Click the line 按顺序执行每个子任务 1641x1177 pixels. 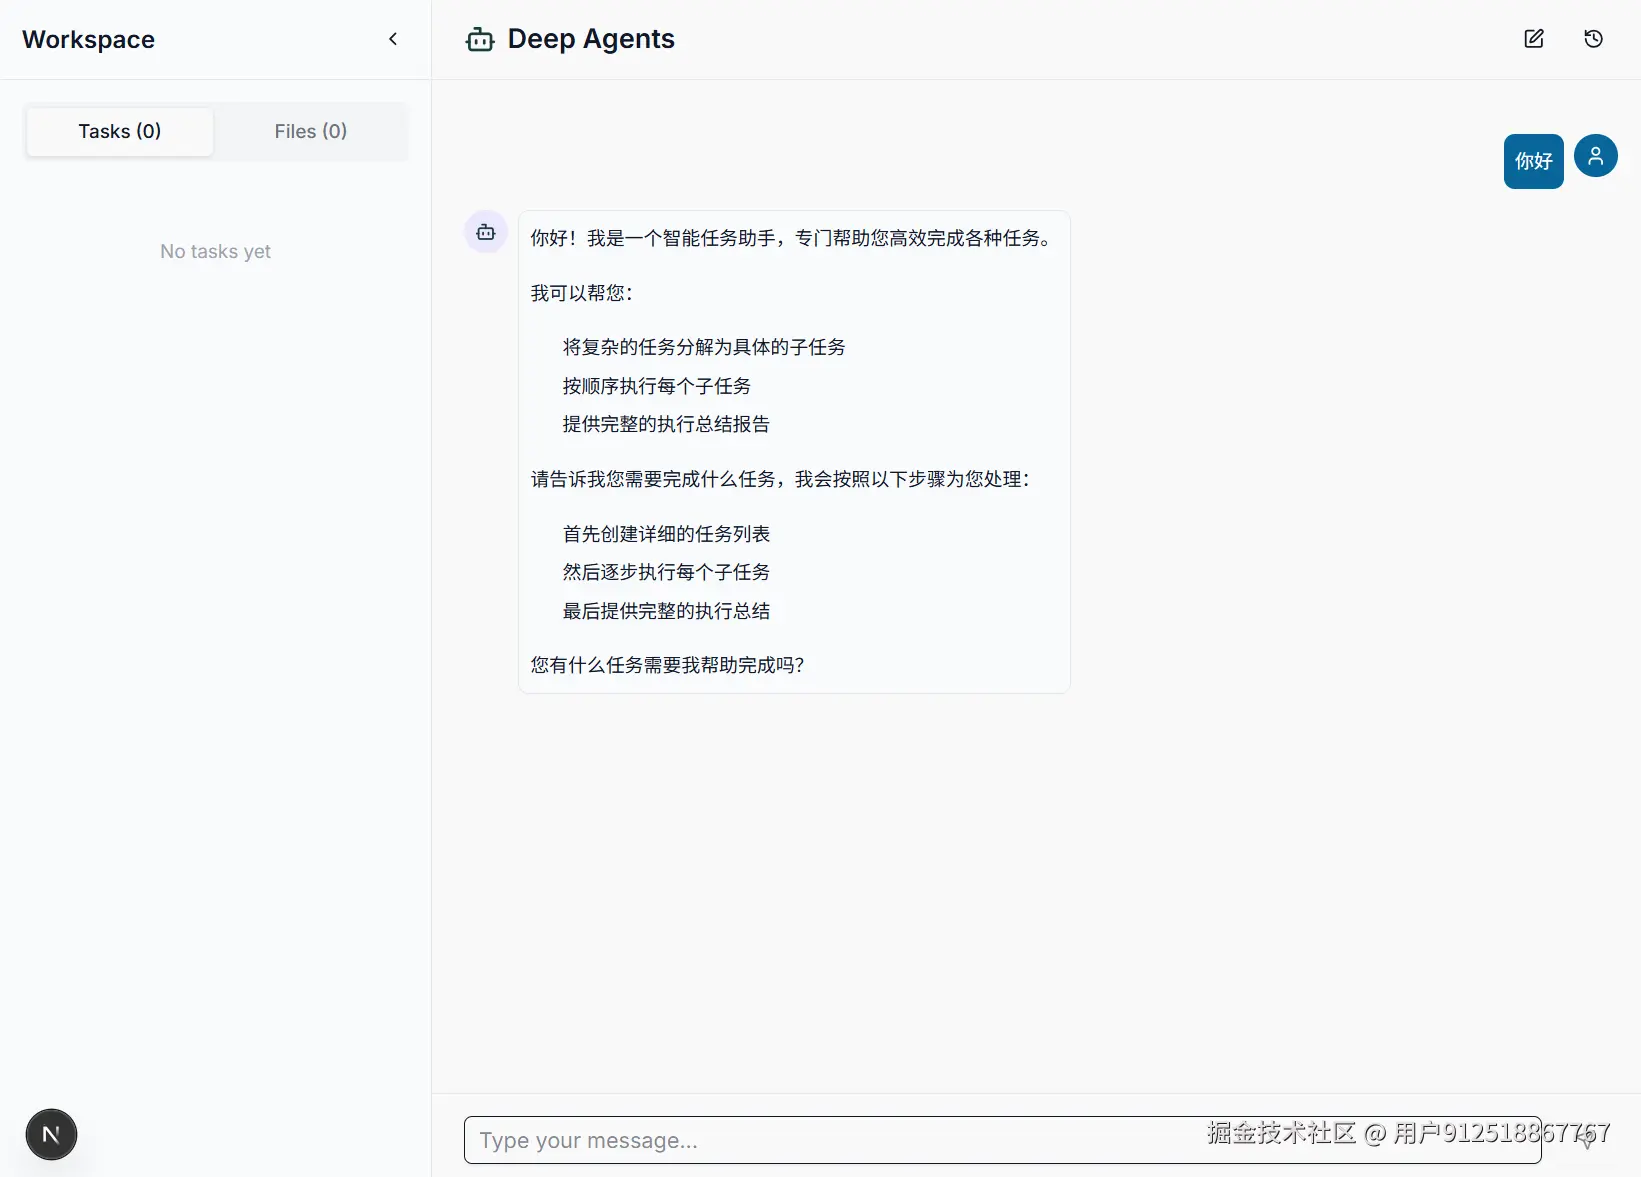pos(656,386)
